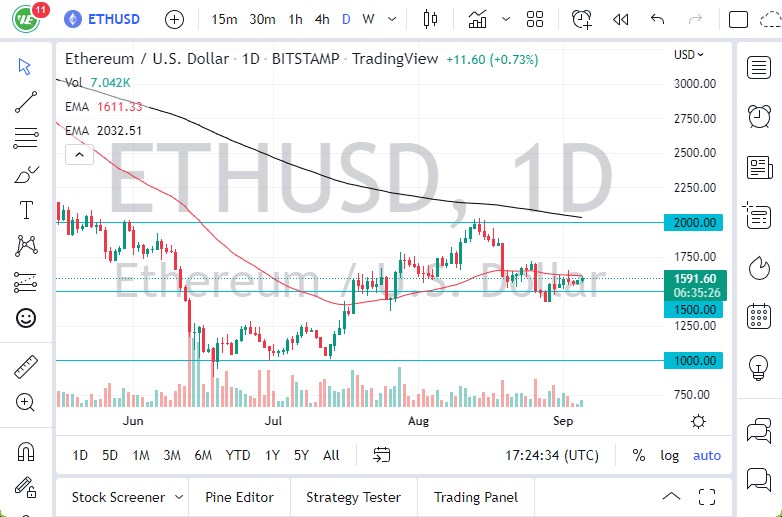Screen dimensions: 782x517
Task: Click the zoom in magnifier tool
Action: 26,402
